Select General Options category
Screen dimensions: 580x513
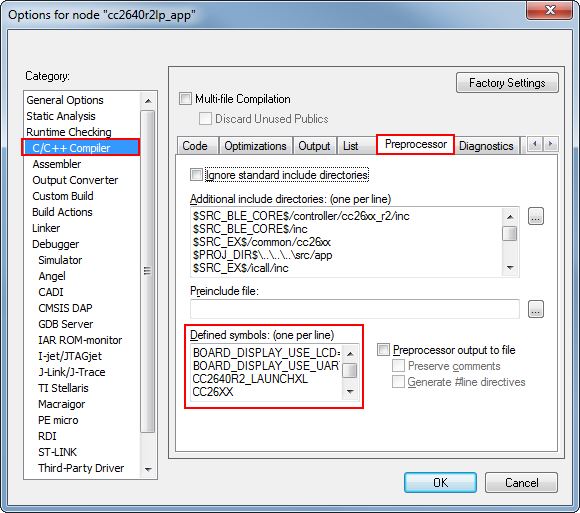pos(65,100)
